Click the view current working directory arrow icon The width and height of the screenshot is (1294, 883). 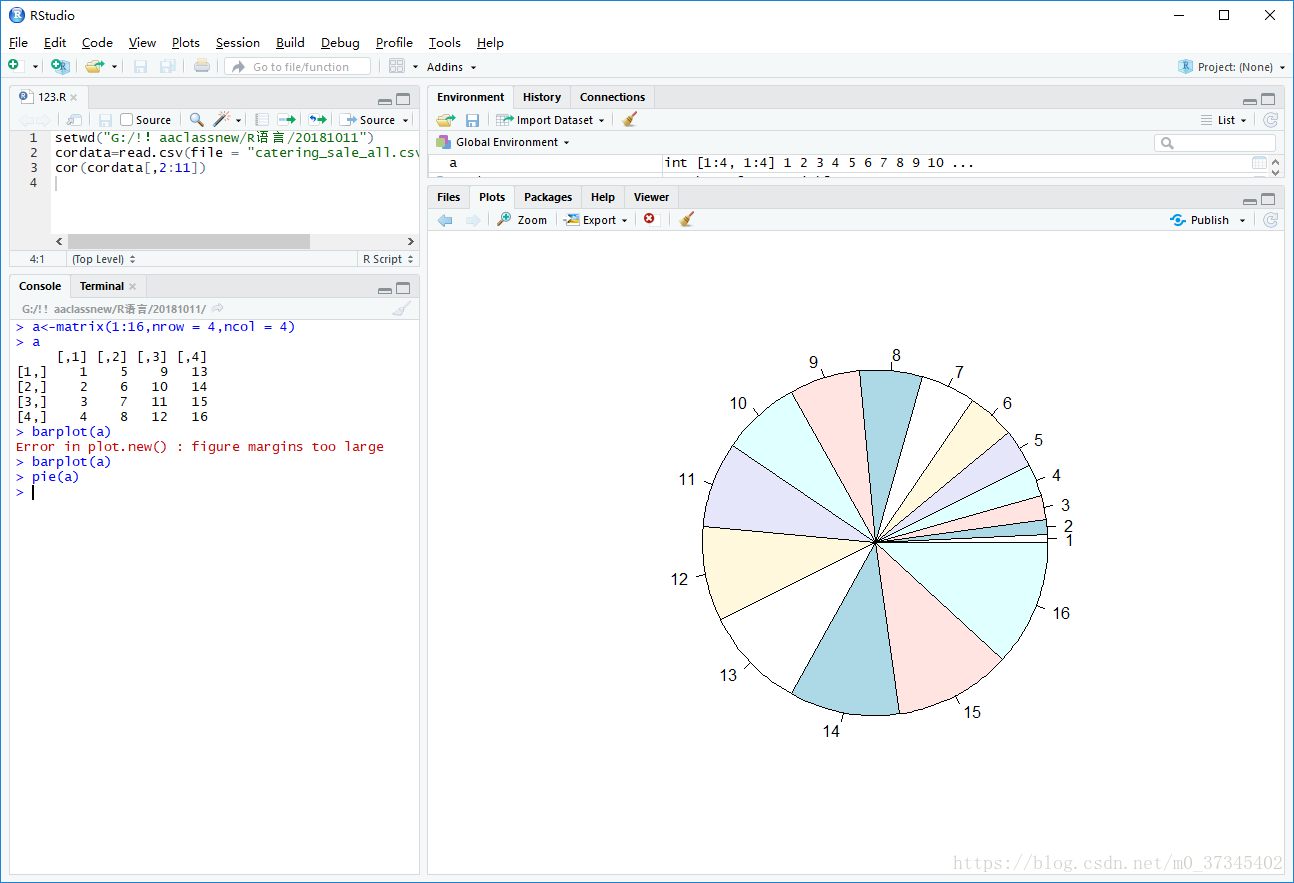tap(218, 309)
